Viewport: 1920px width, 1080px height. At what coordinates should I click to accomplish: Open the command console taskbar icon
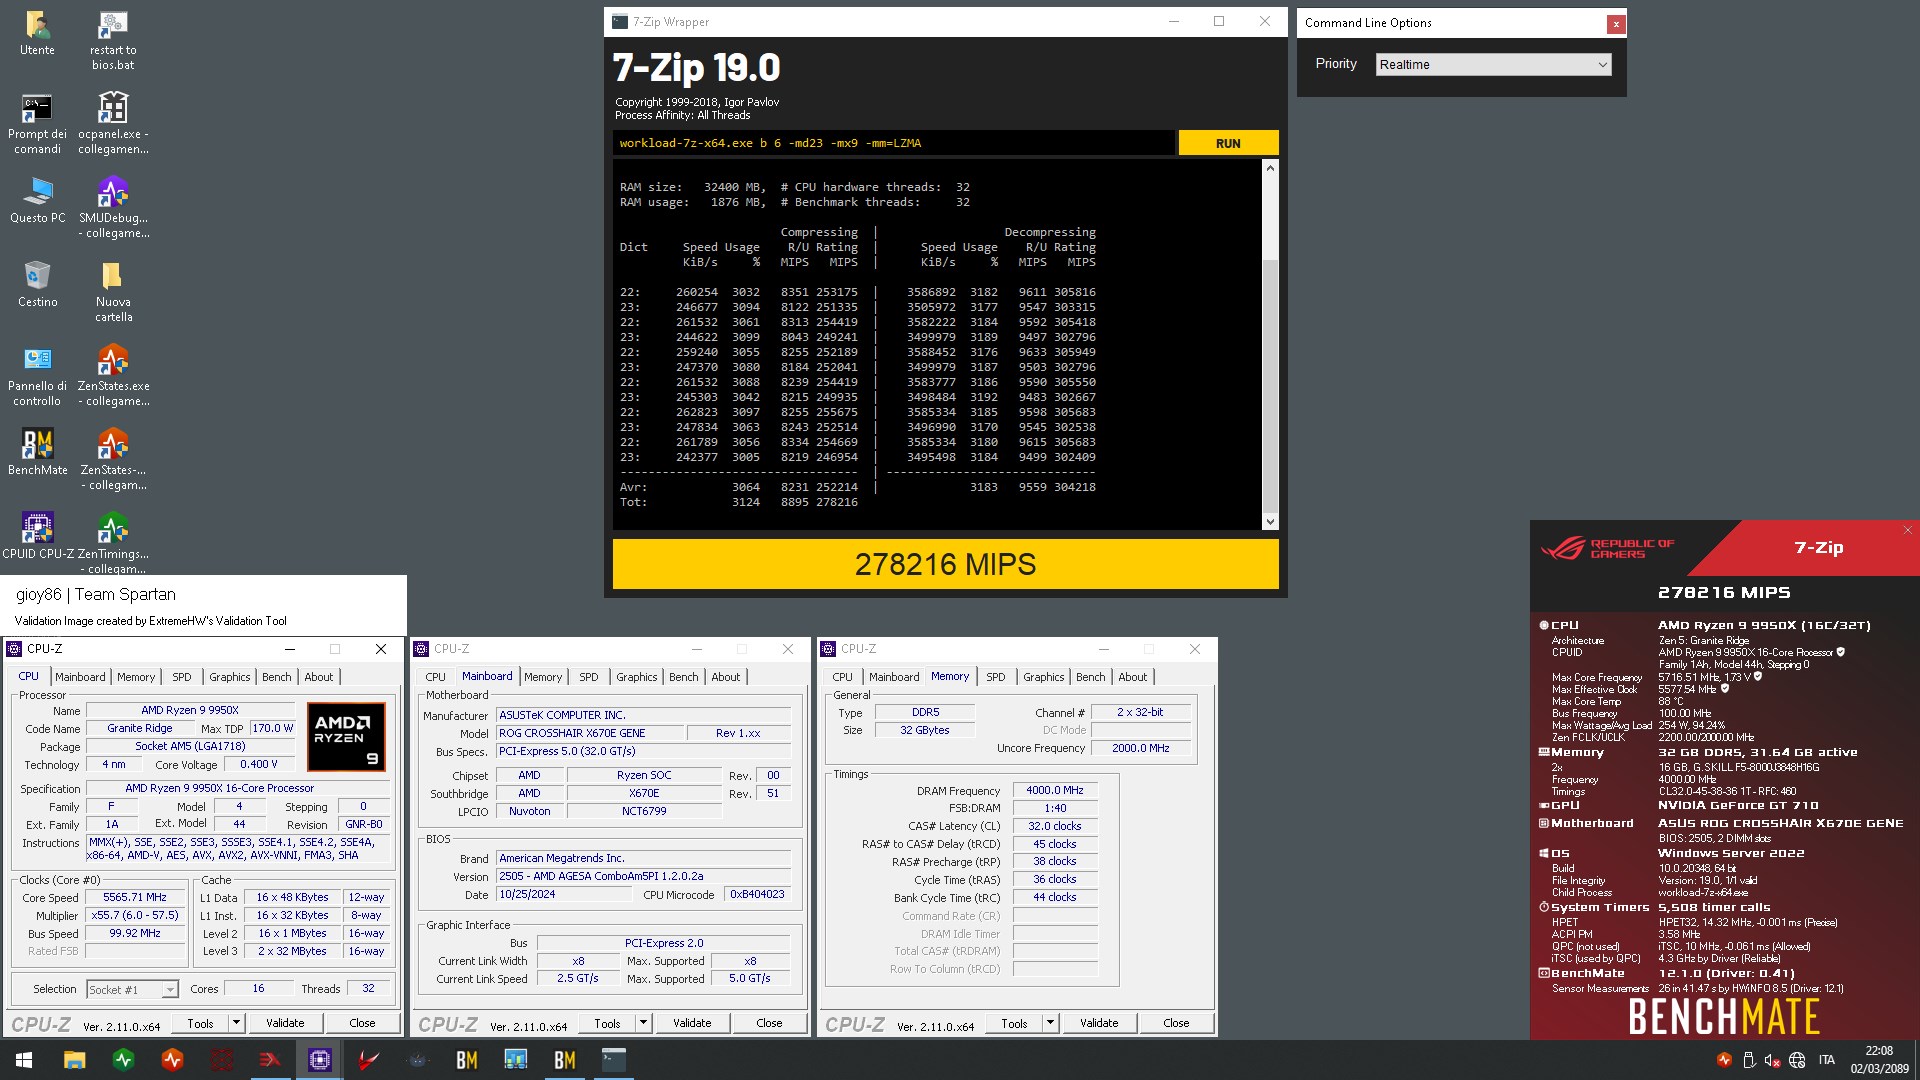[614, 1060]
